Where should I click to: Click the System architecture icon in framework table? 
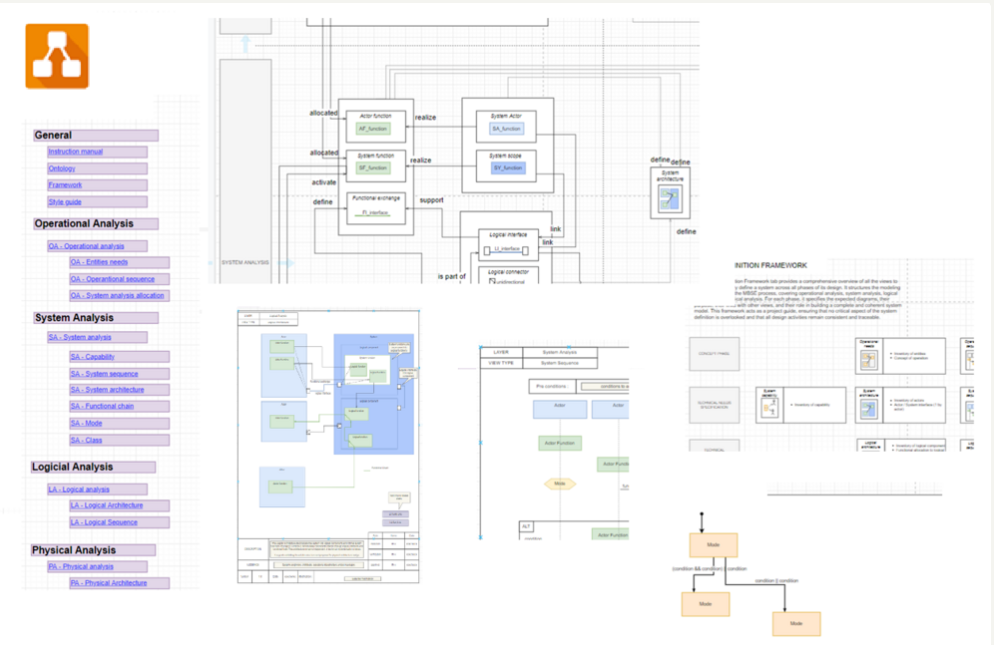click(x=868, y=409)
